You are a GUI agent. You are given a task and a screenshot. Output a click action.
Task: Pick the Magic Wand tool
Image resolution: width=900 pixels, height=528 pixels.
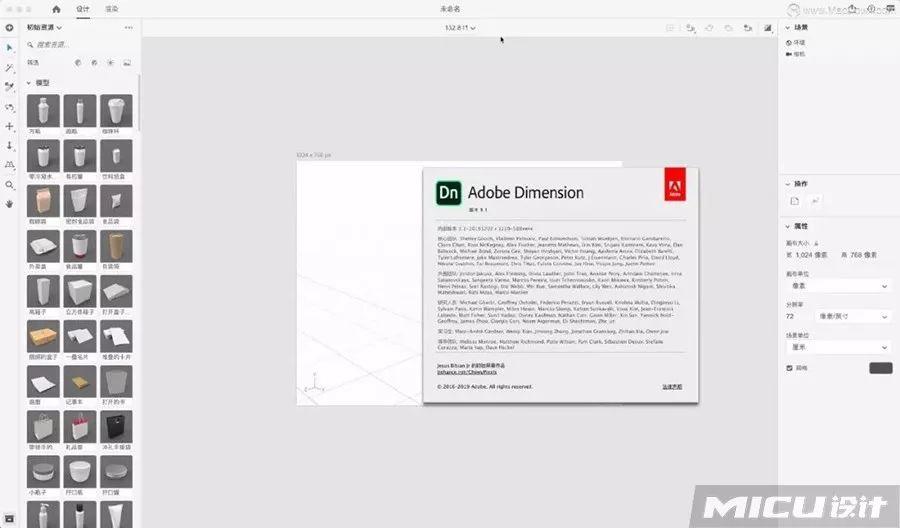coord(9,68)
